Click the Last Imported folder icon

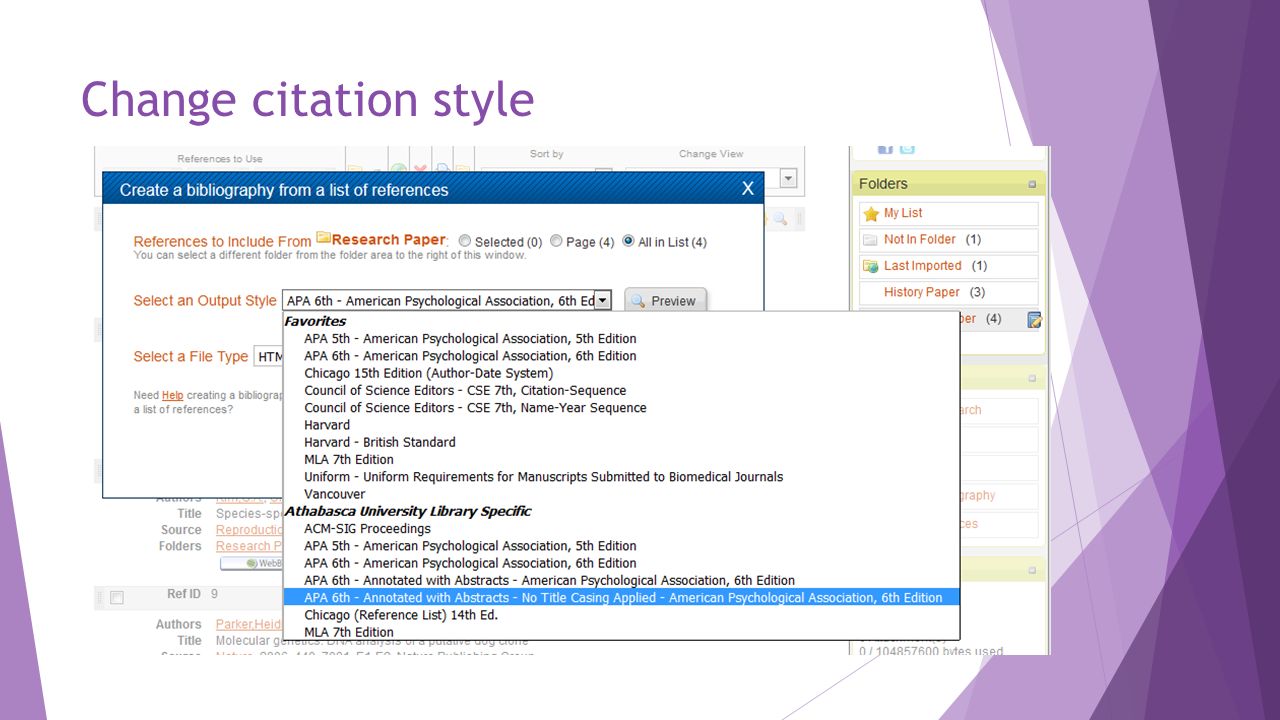click(x=871, y=266)
